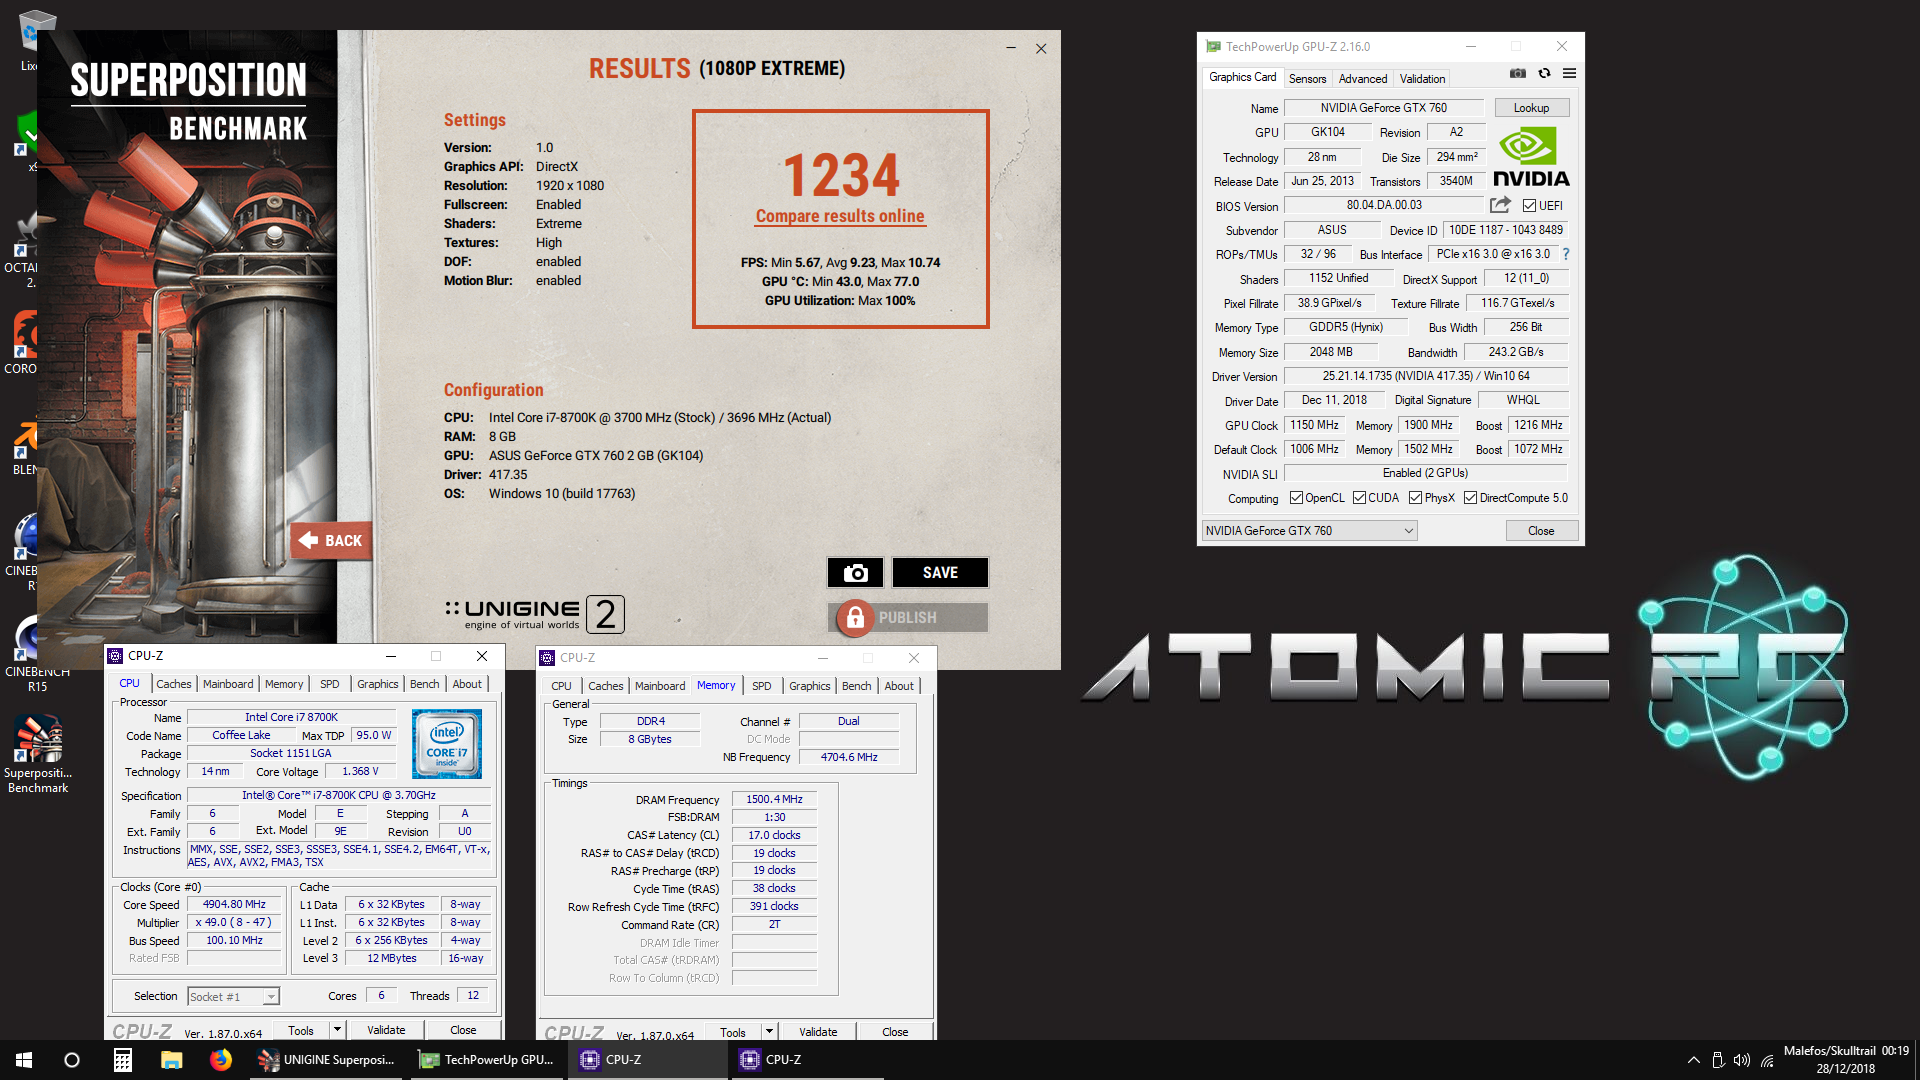Click the Tools button in left CPU-Z
The image size is (1920, 1080).
[301, 1030]
